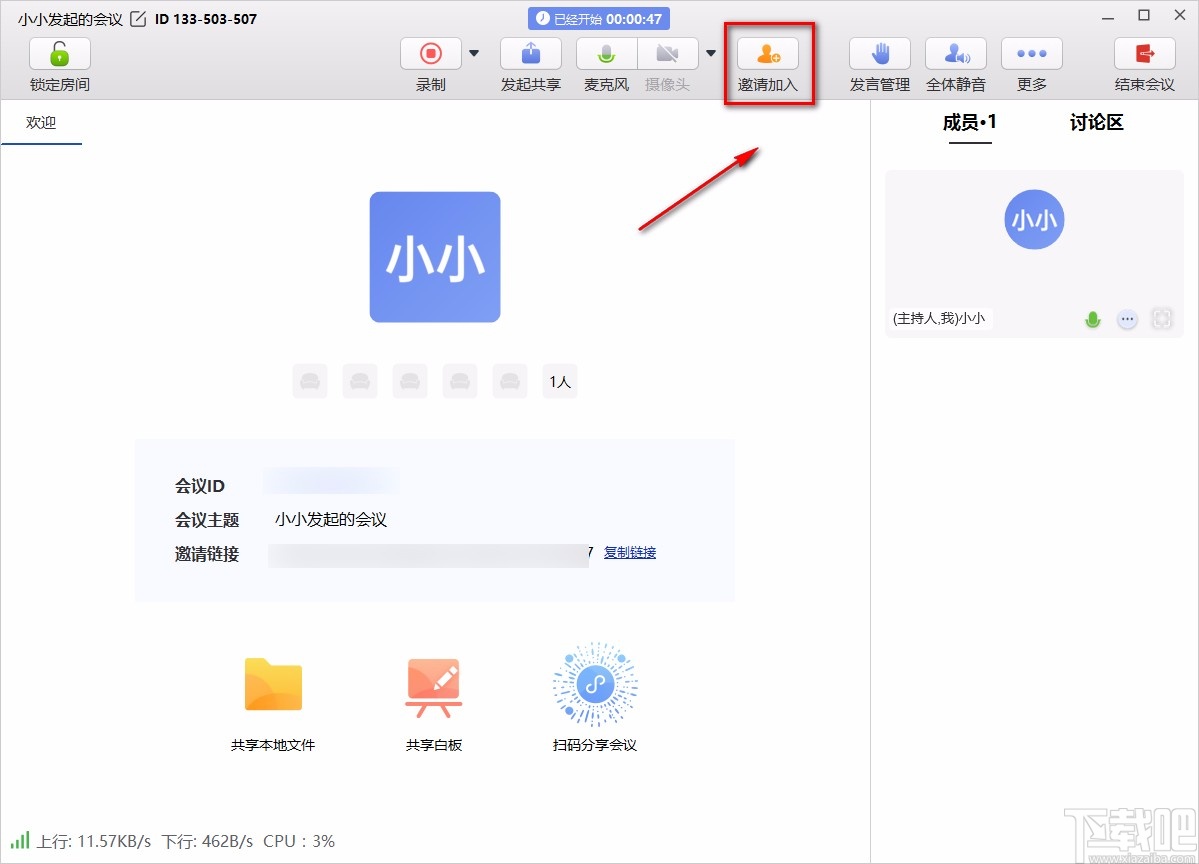The image size is (1199, 864).
Task: Start recording with the 录制 icon
Action: coord(430,53)
